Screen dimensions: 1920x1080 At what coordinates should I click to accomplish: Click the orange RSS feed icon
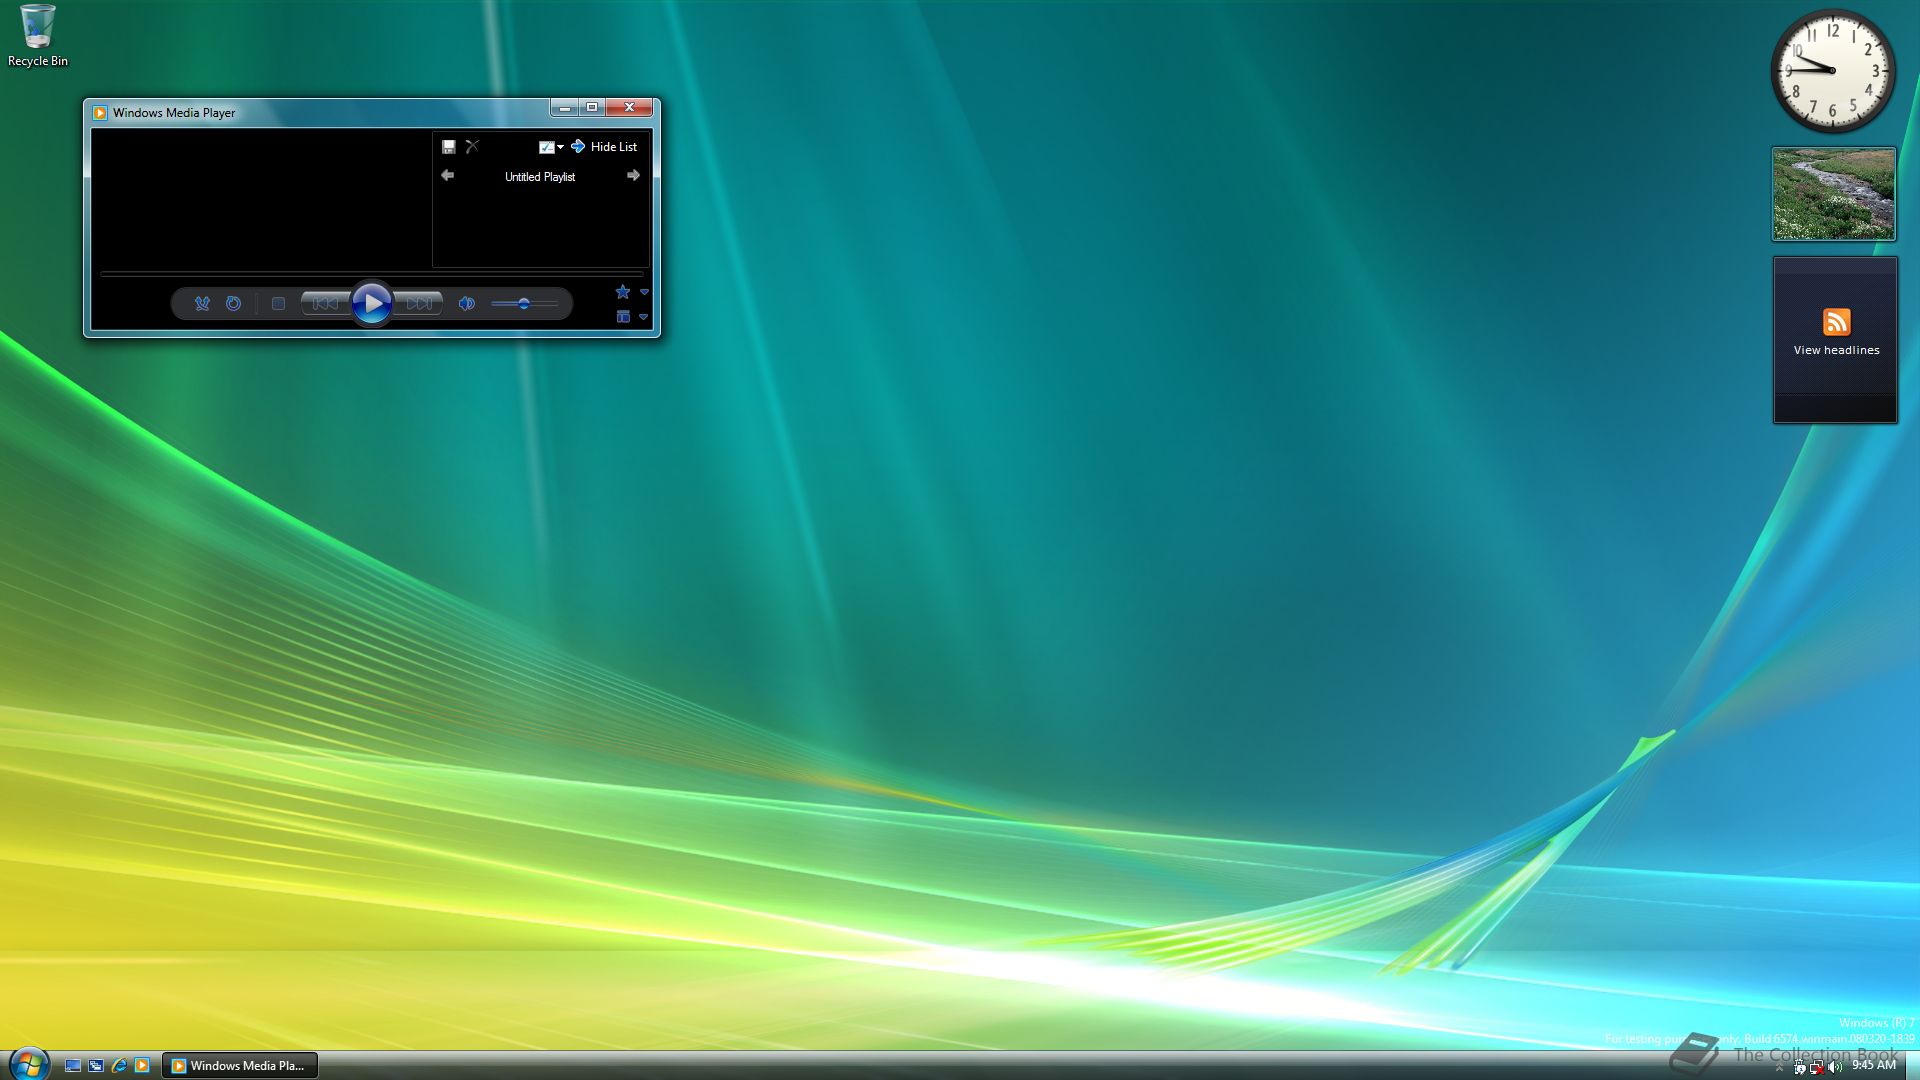coord(1837,322)
